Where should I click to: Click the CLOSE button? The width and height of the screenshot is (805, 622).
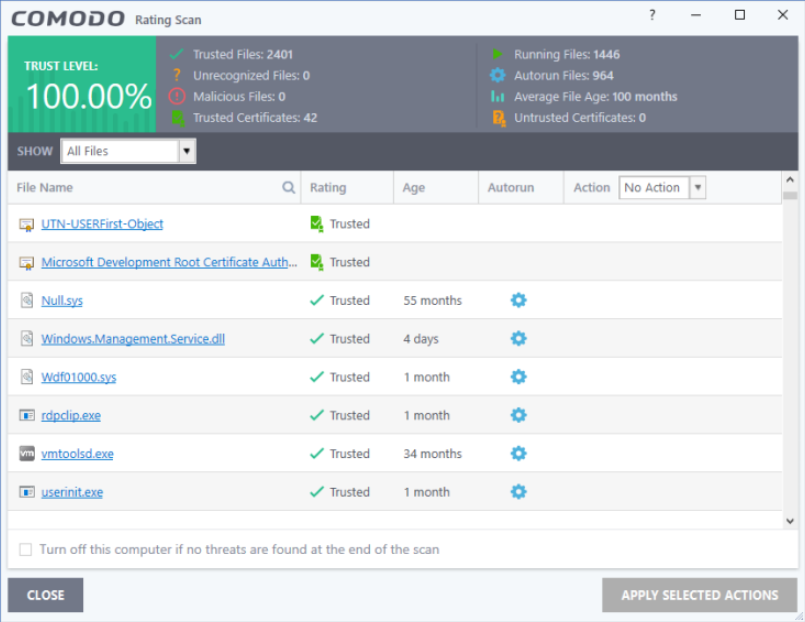(45, 595)
